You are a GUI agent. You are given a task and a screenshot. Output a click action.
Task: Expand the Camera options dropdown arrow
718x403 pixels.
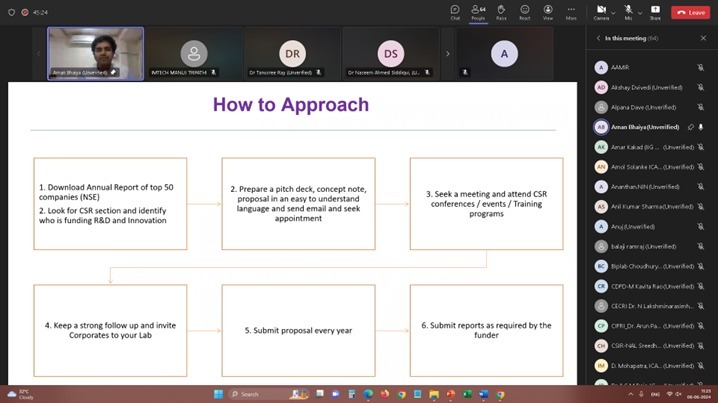click(612, 11)
